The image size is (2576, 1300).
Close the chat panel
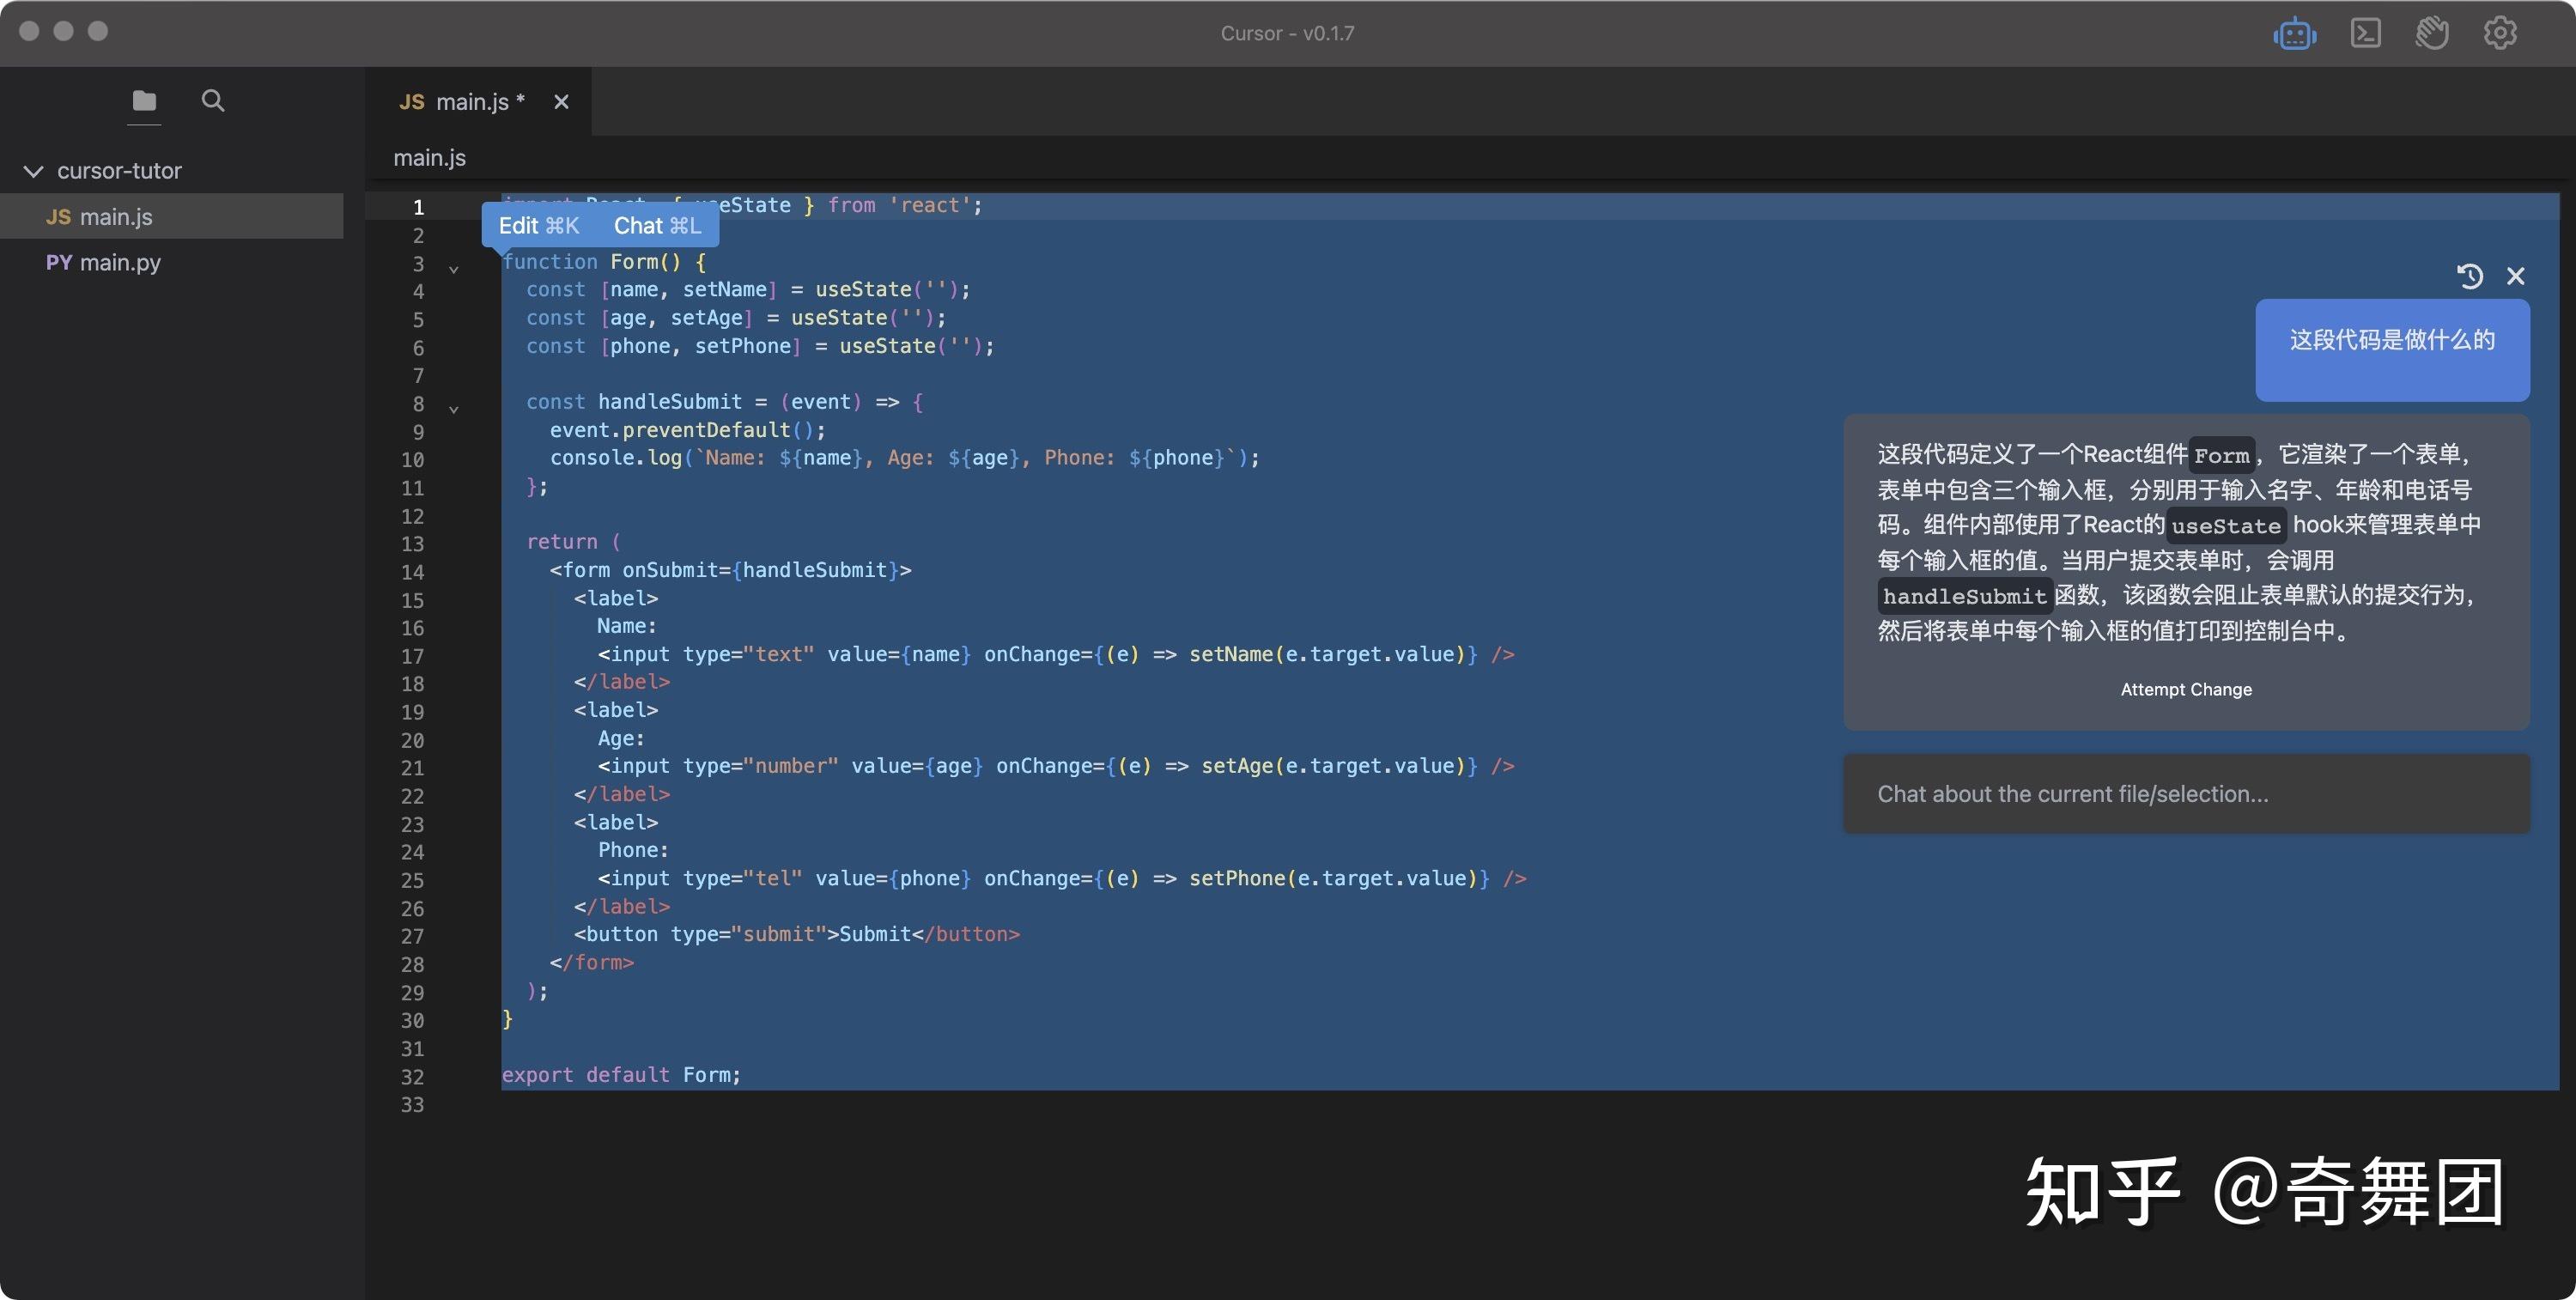click(x=2516, y=276)
